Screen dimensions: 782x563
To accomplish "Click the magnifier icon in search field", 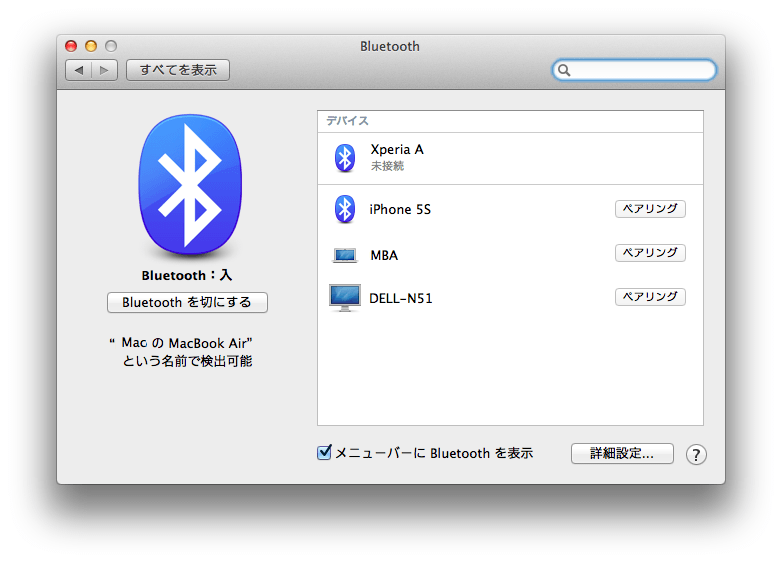I will click(564, 70).
